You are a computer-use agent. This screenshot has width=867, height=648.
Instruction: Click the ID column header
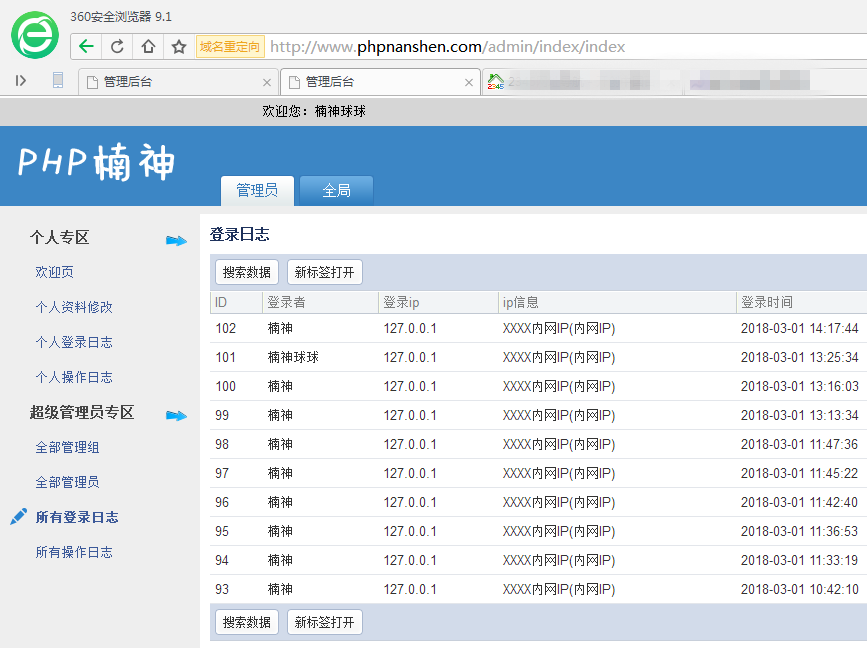(236, 302)
